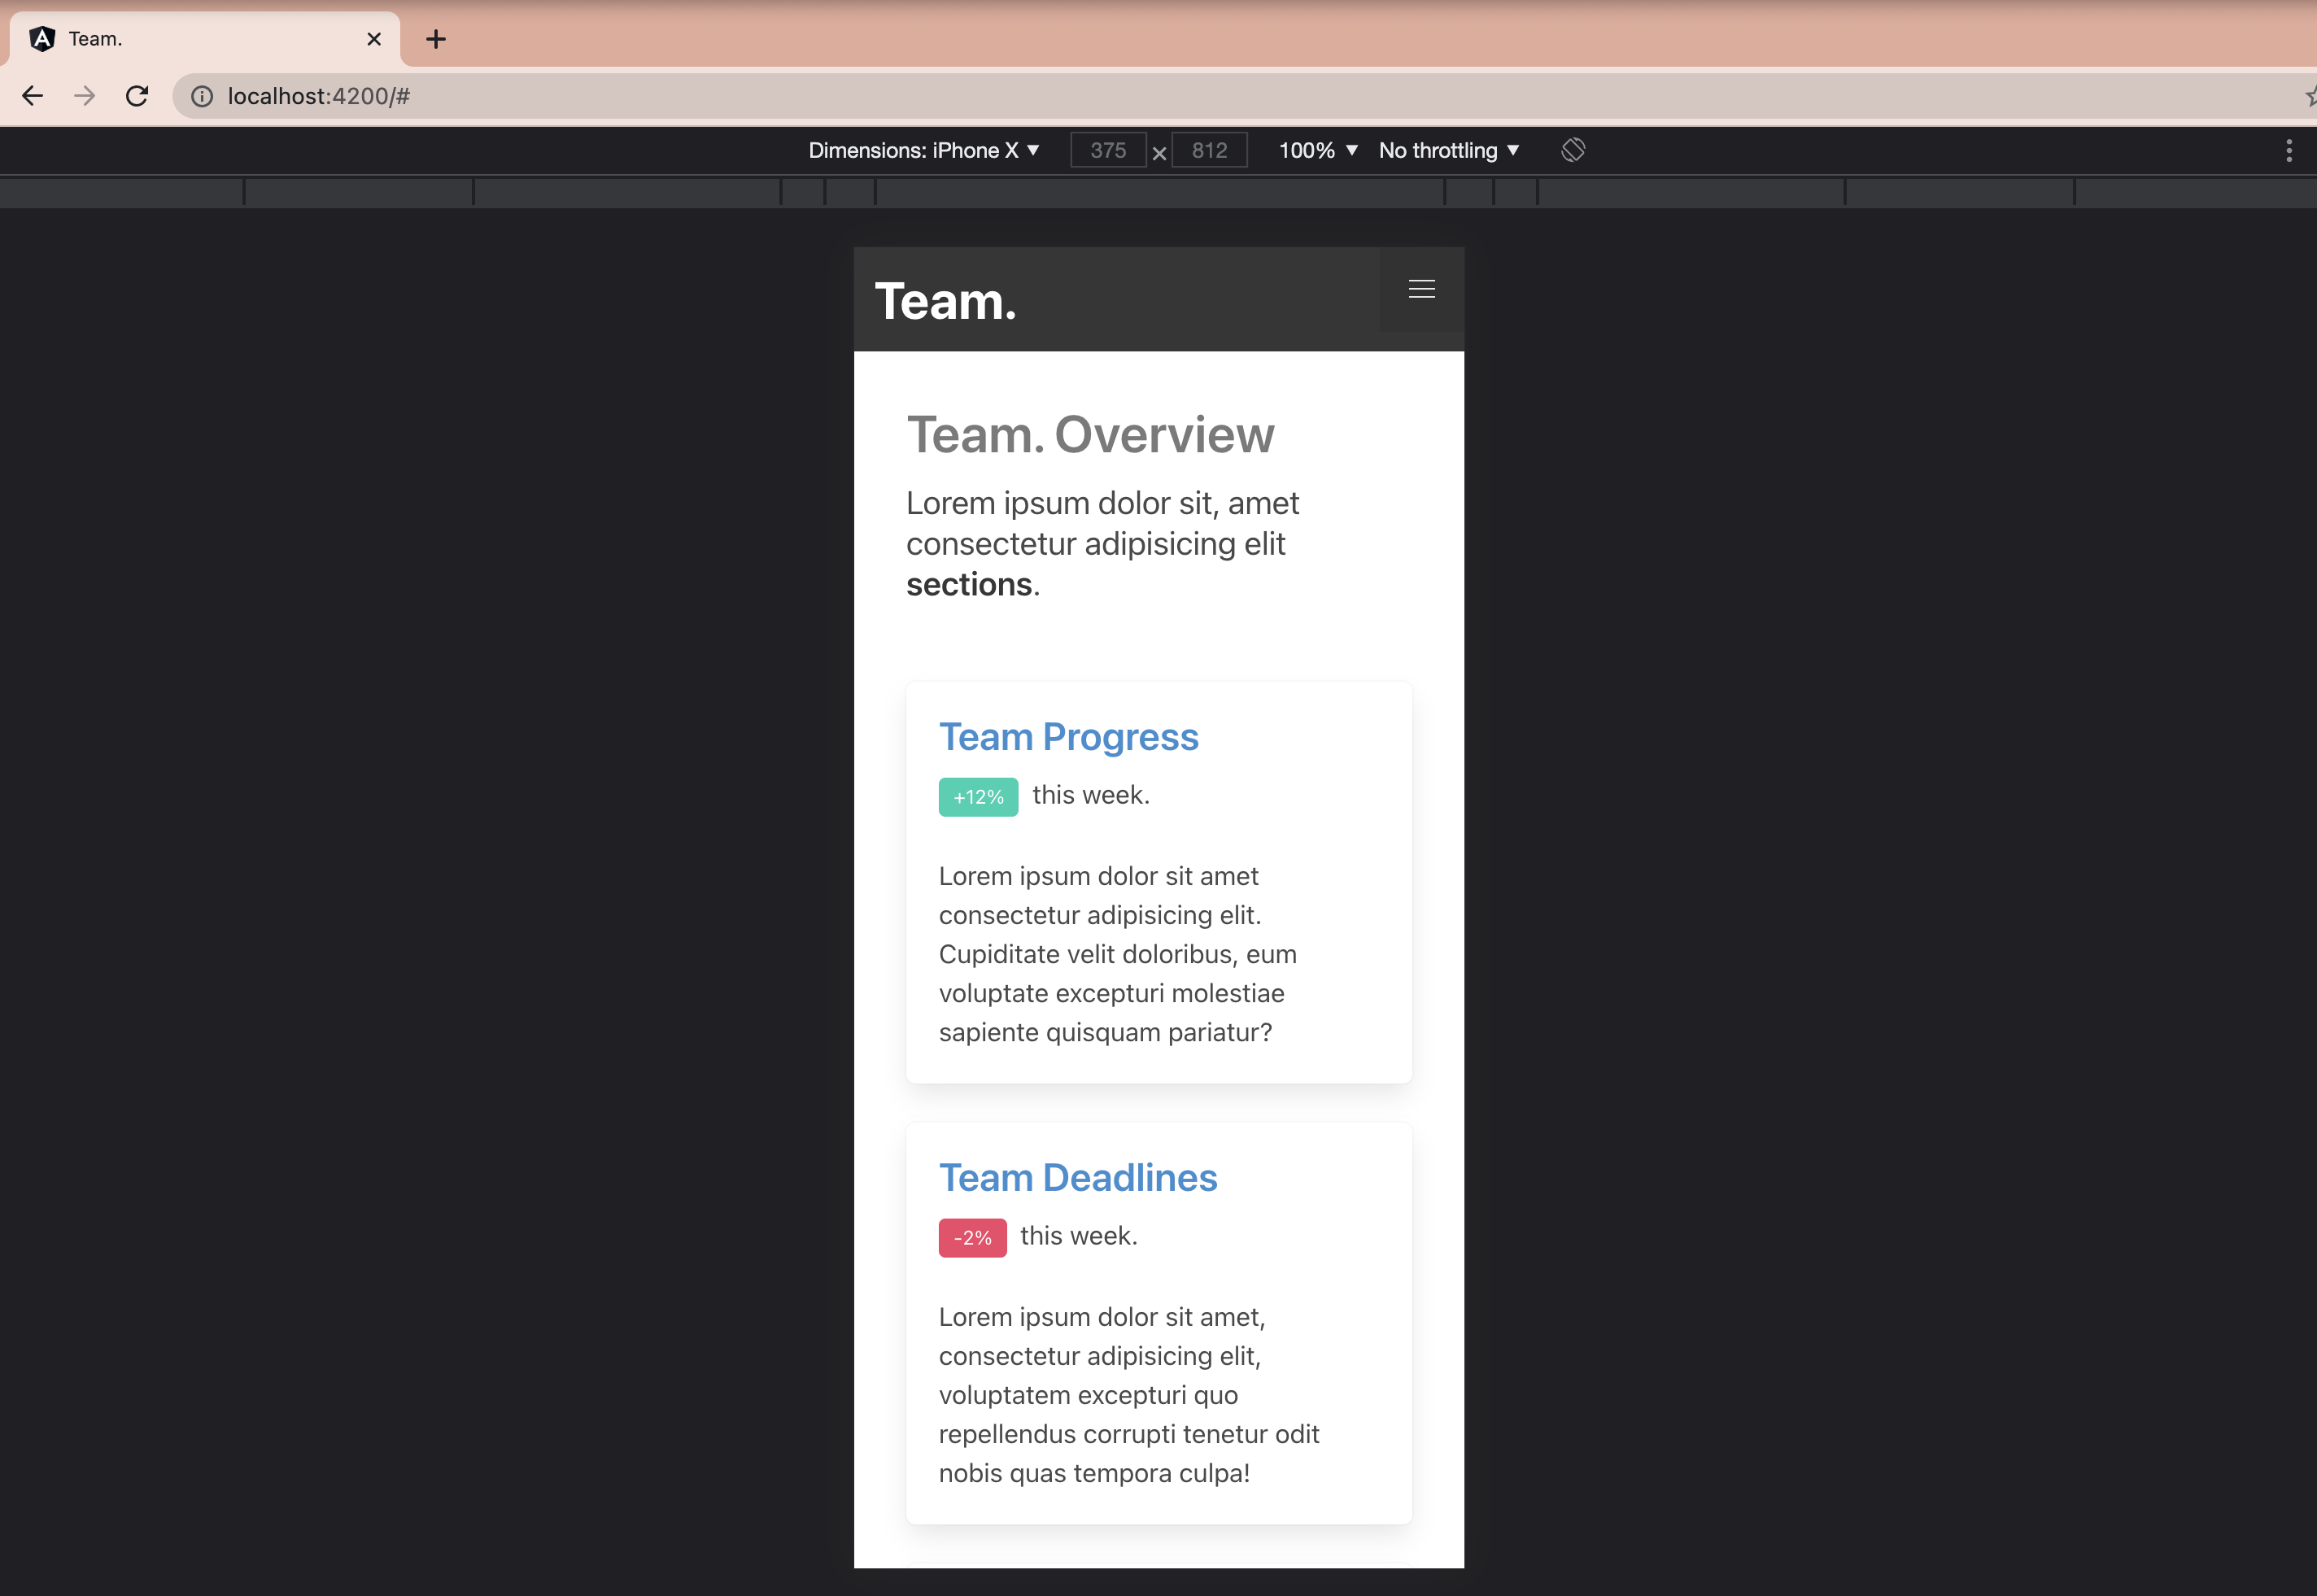Click the green +12% progress badge
2317x1596 pixels.
(x=978, y=796)
